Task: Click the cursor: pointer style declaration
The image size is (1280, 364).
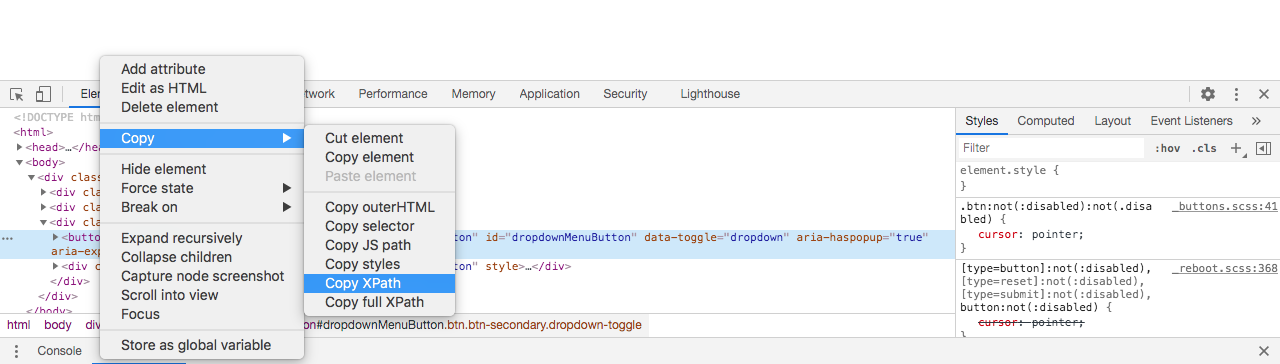Action: [x=1030, y=234]
